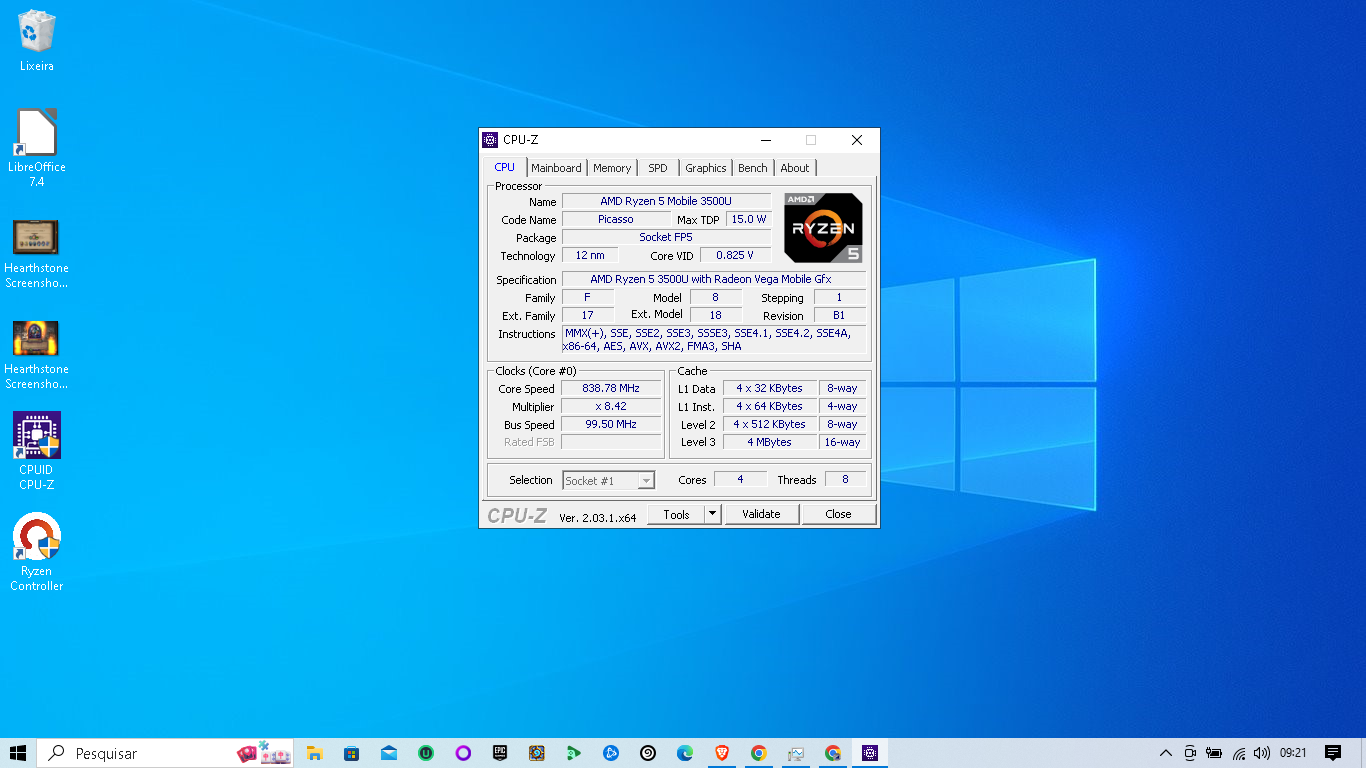Click the Picasso code name field
This screenshot has height=768, width=1366.
click(616, 219)
